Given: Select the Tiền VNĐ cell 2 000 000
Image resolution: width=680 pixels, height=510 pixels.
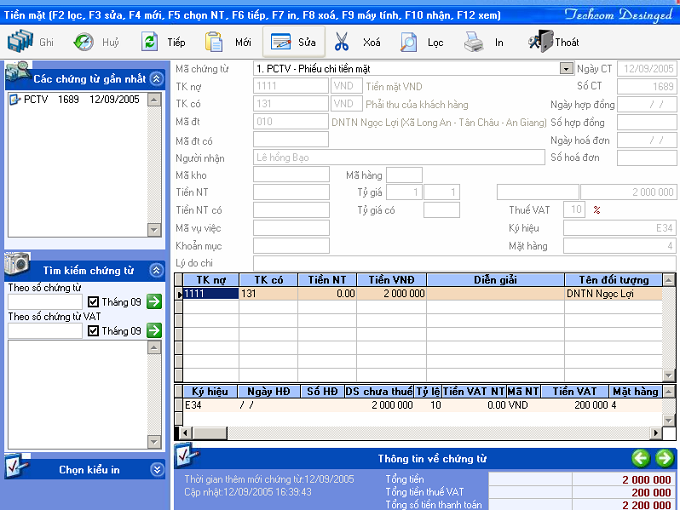Looking at the screenshot, I should 392,294.
